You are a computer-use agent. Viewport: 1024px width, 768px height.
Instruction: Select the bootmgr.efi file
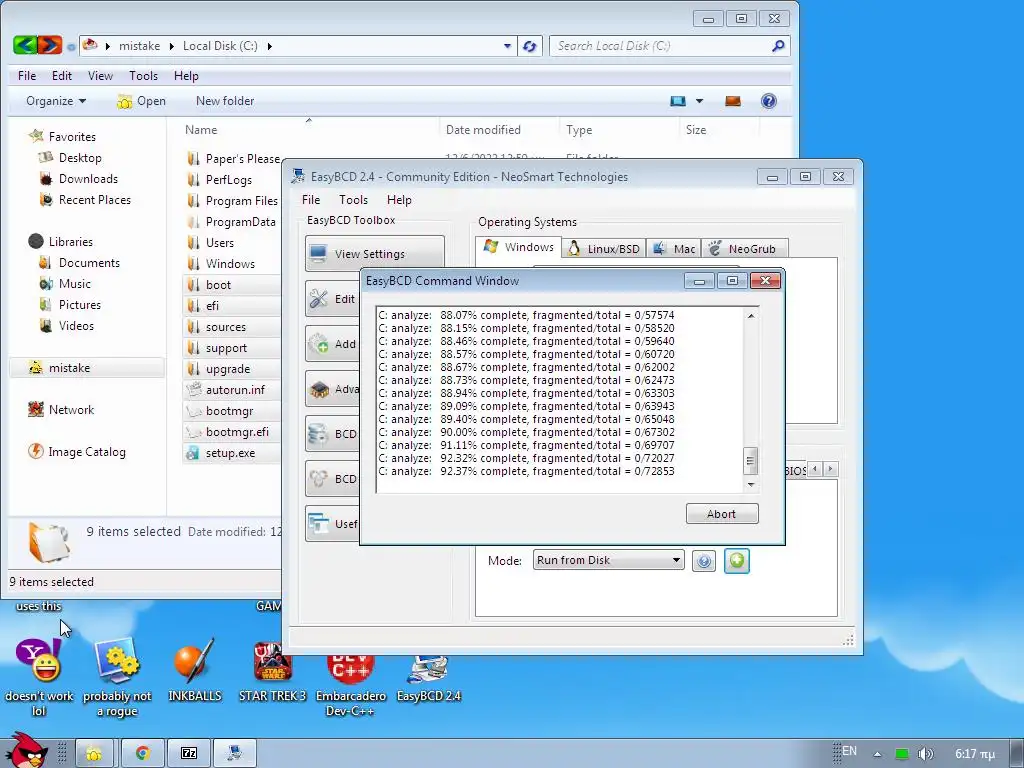236,432
